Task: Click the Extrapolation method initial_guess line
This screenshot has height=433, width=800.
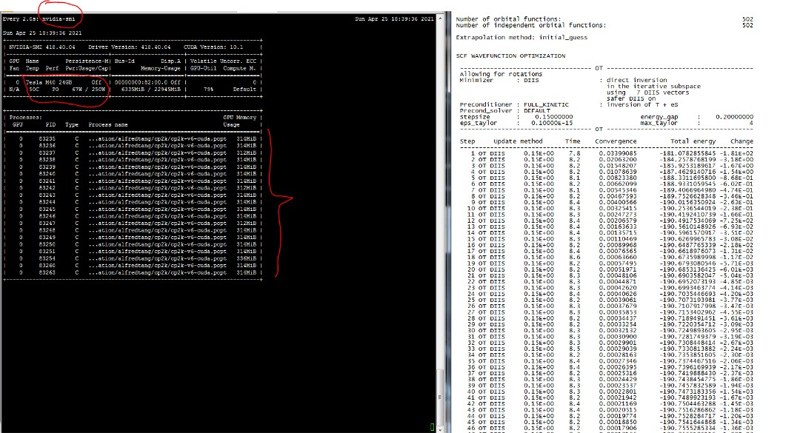Action: tap(521, 37)
